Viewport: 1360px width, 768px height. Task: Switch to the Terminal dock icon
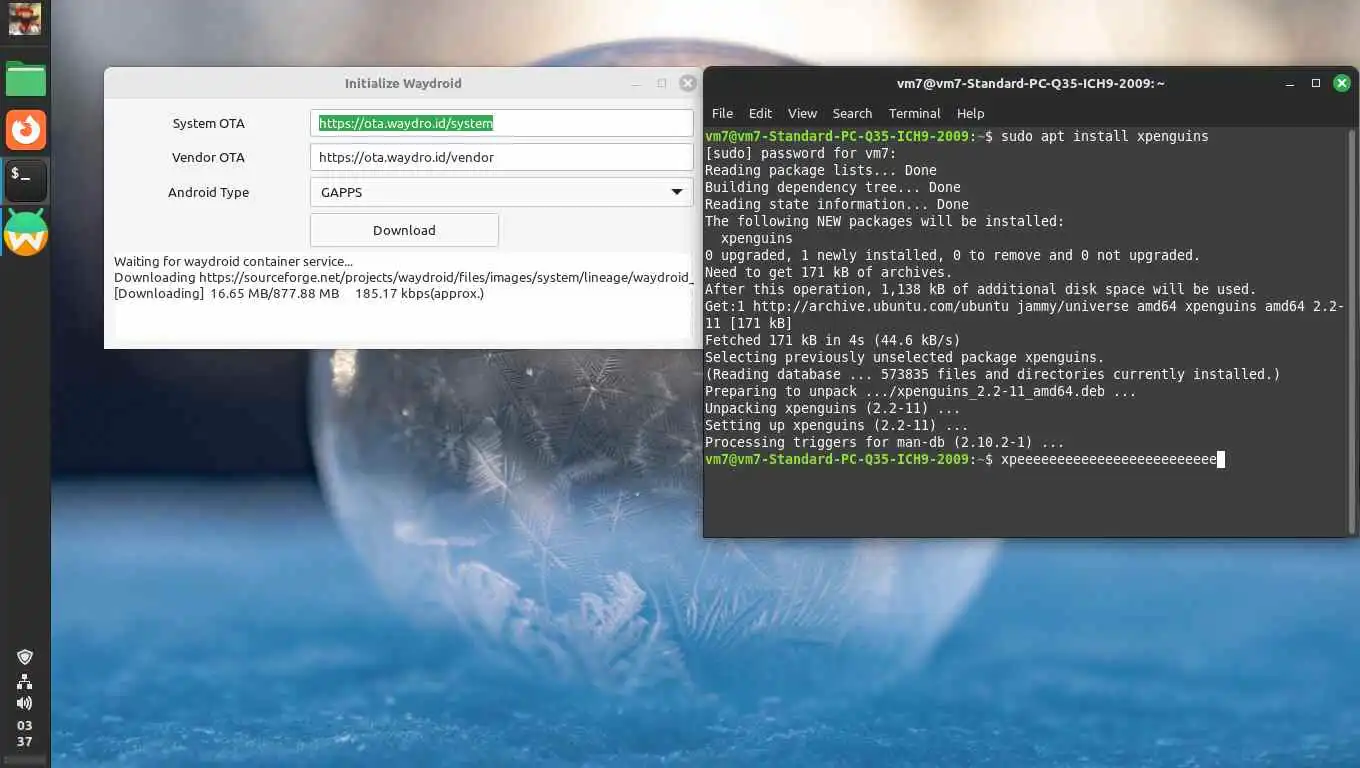click(x=26, y=181)
